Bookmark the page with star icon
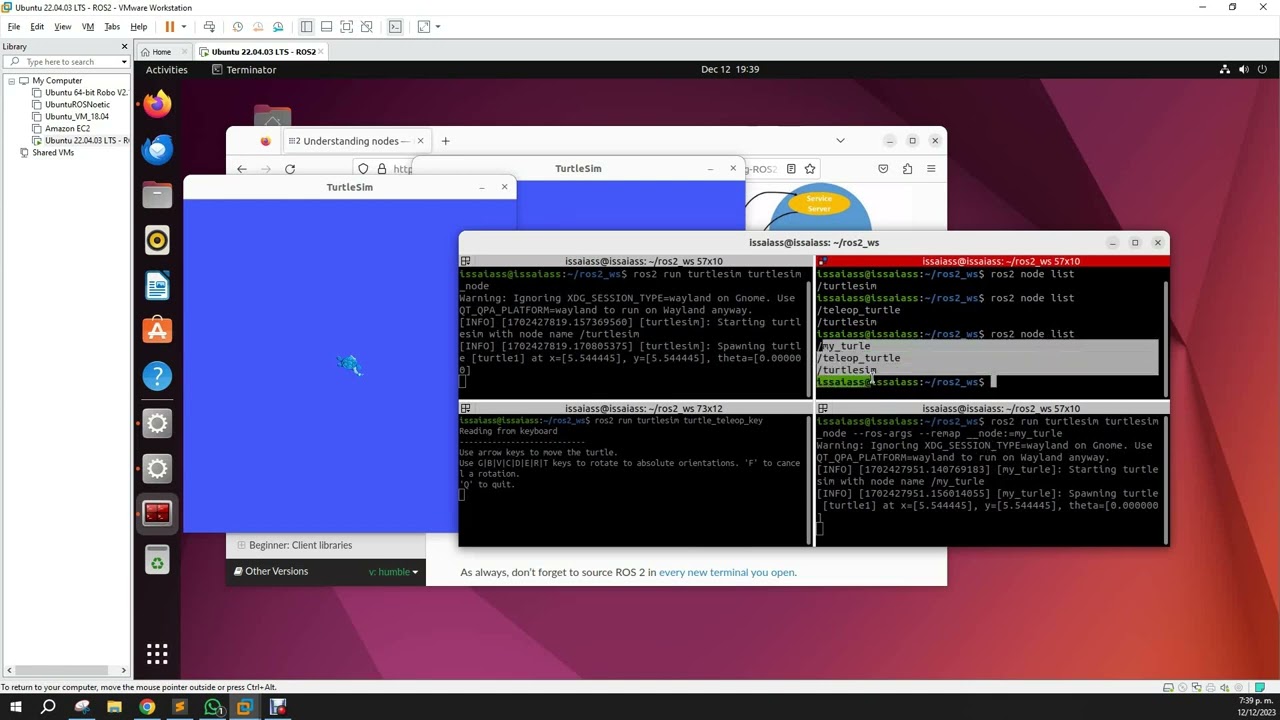This screenshot has width=1280, height=720. [x=810, y=169]
